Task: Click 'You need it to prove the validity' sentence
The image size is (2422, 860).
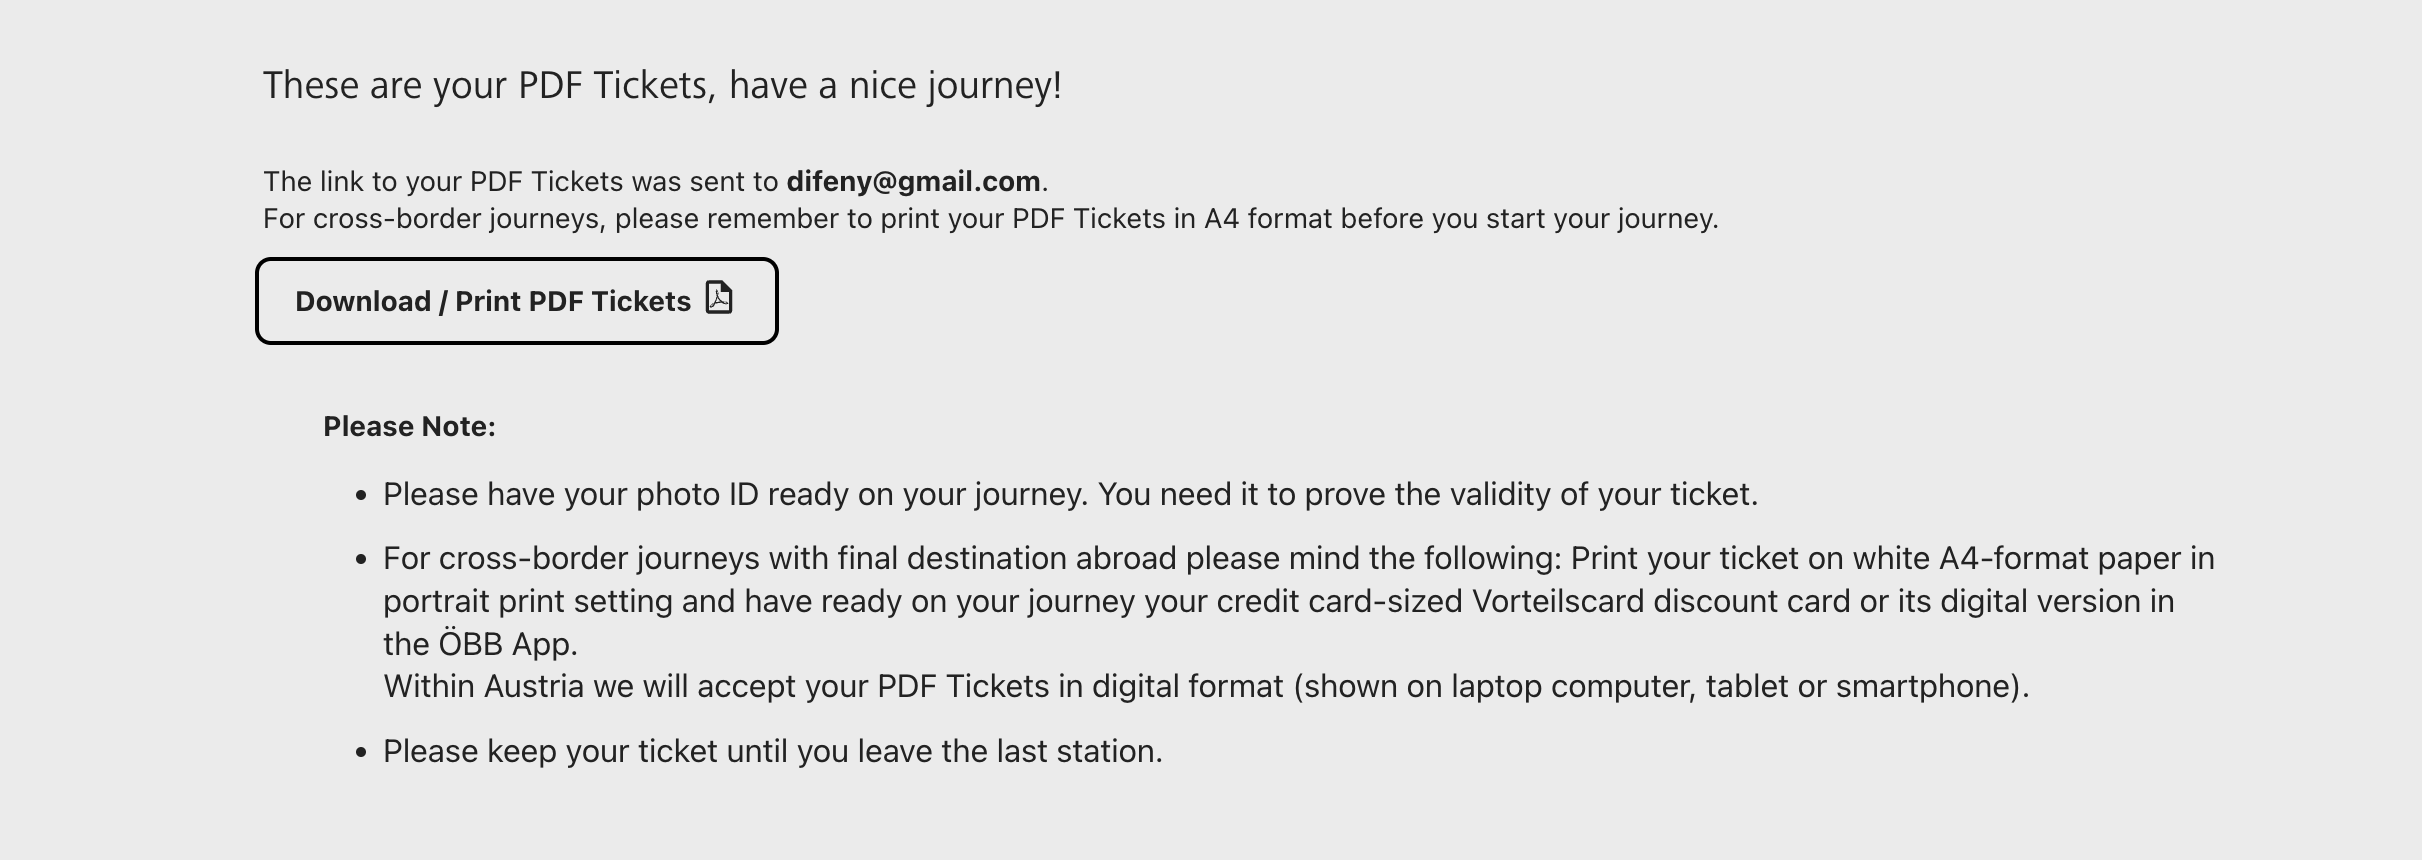Action: click(x=1428, y=495)
